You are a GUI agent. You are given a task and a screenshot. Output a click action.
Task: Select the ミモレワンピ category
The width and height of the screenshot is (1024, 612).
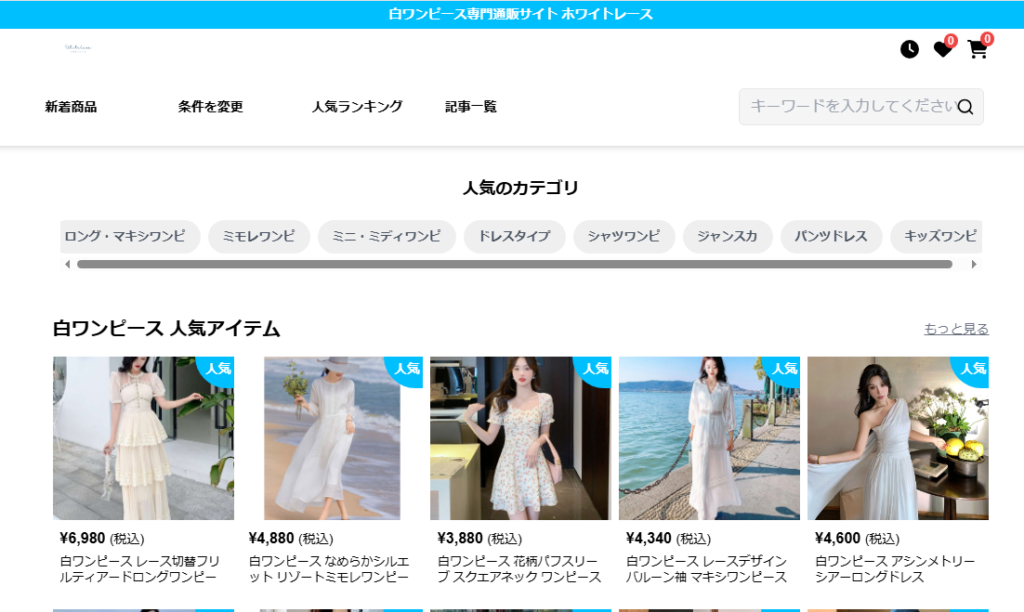(x=259, y=236)
